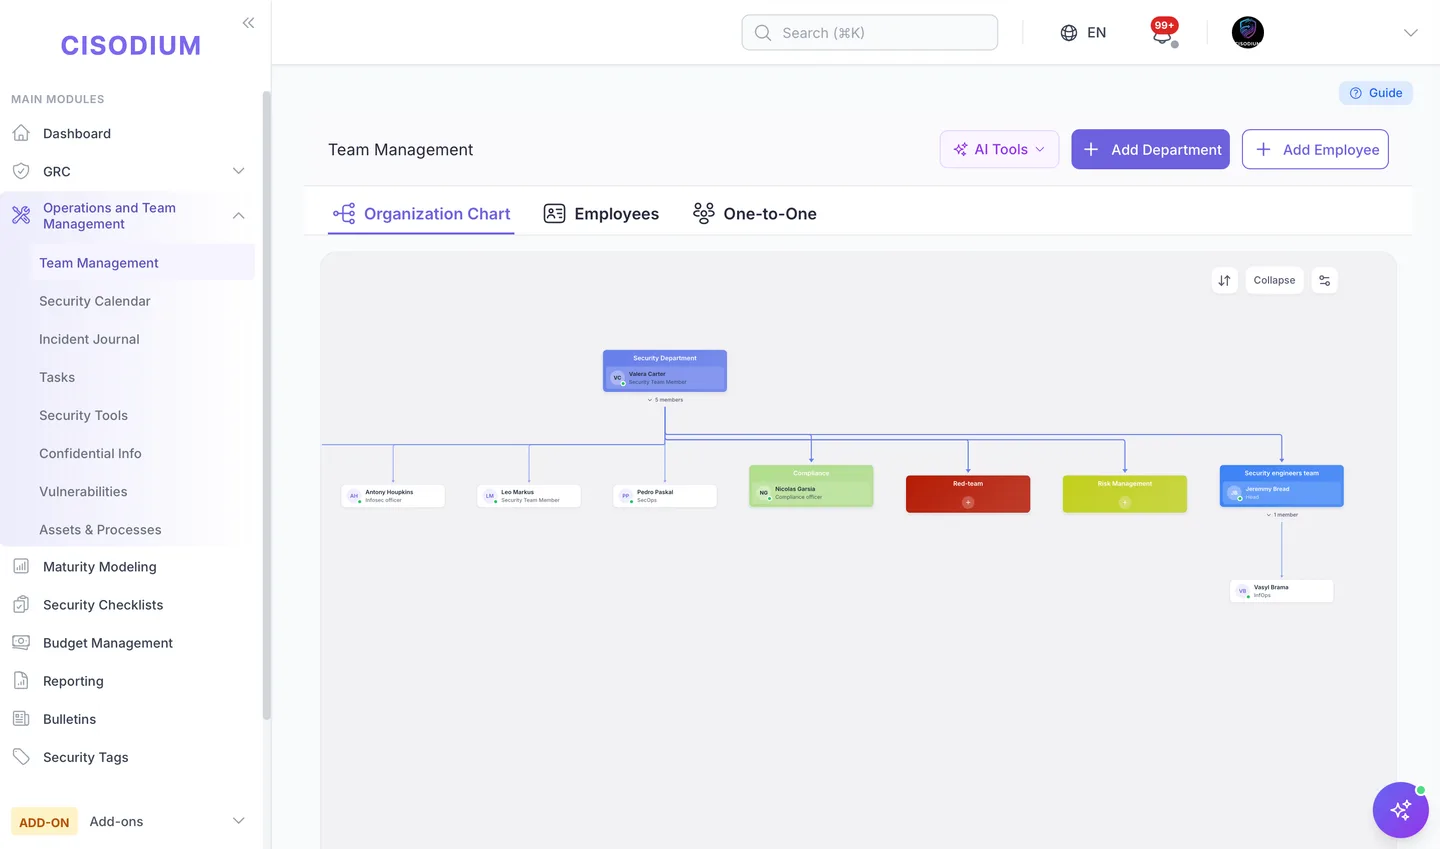Viewport: 1440px width, 849px height.
Task: Click the Search input field
Action: click(870, 33)
